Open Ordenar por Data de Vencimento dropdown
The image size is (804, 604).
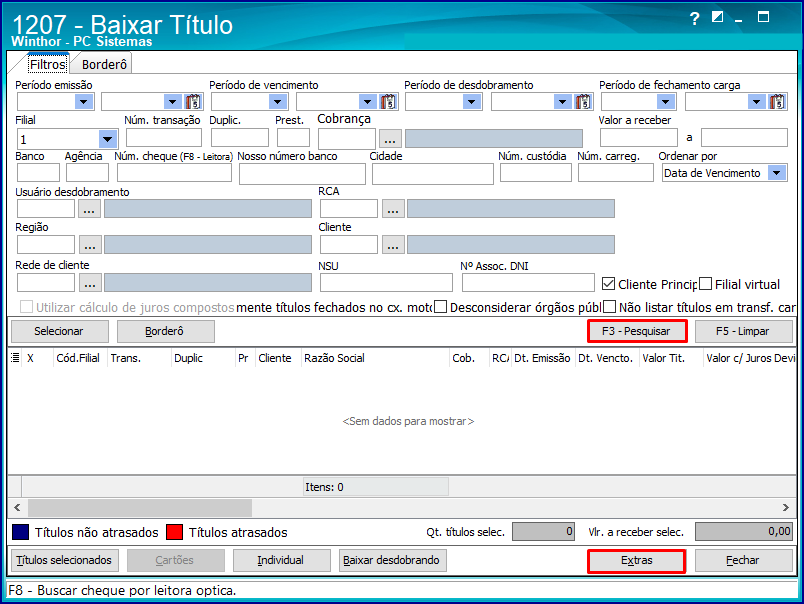point(777,173)
